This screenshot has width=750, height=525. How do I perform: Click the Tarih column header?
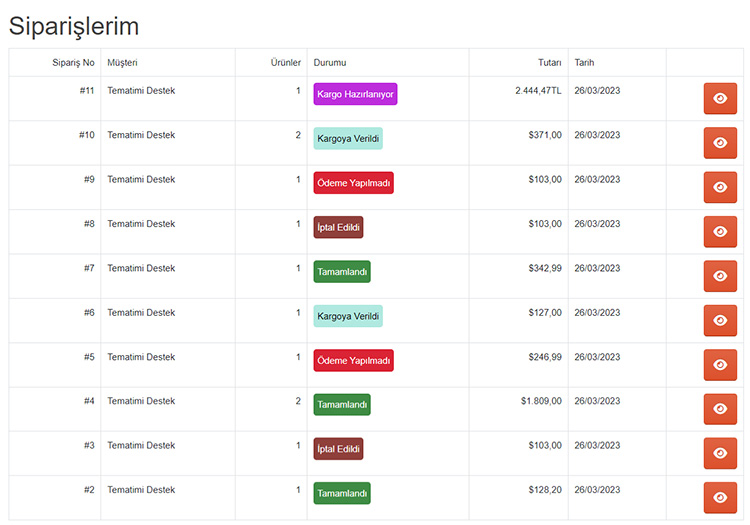coord(584,62)
